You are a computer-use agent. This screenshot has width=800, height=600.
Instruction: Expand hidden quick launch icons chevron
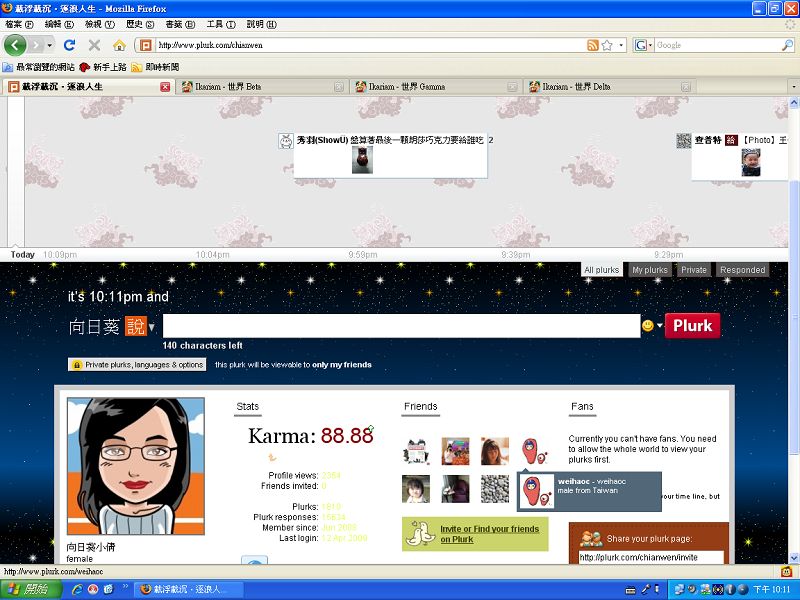125,587
